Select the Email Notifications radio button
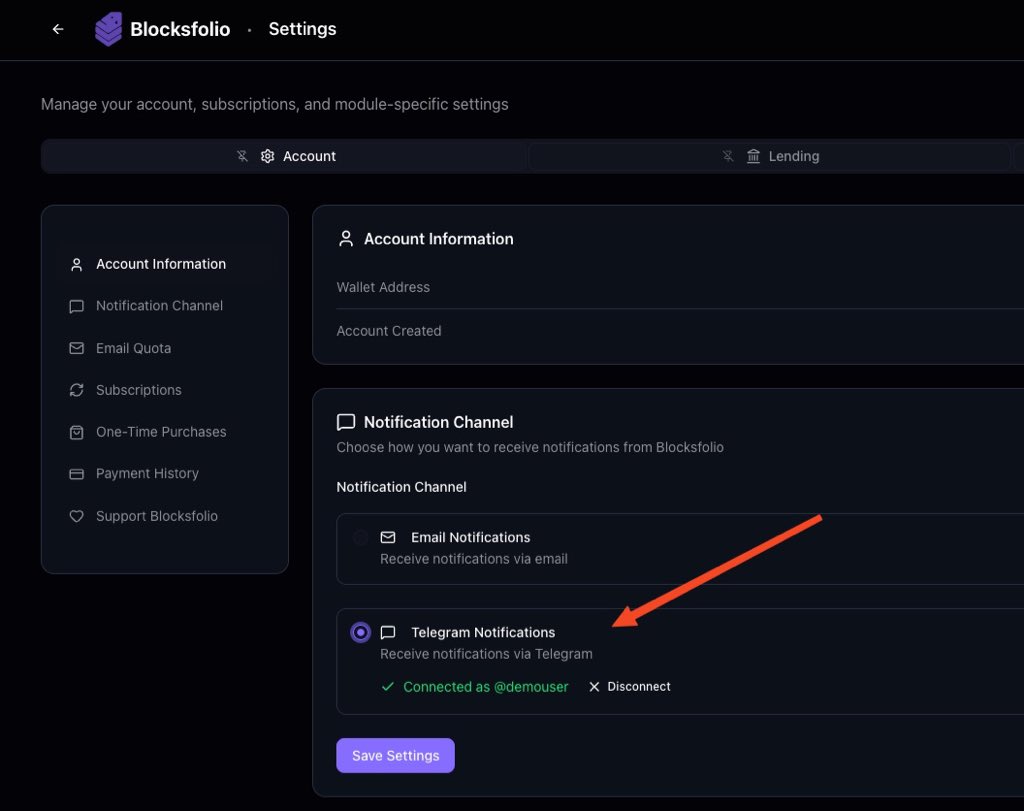The width and height of the screenshot is (1024, 811). tap(360, 537)
